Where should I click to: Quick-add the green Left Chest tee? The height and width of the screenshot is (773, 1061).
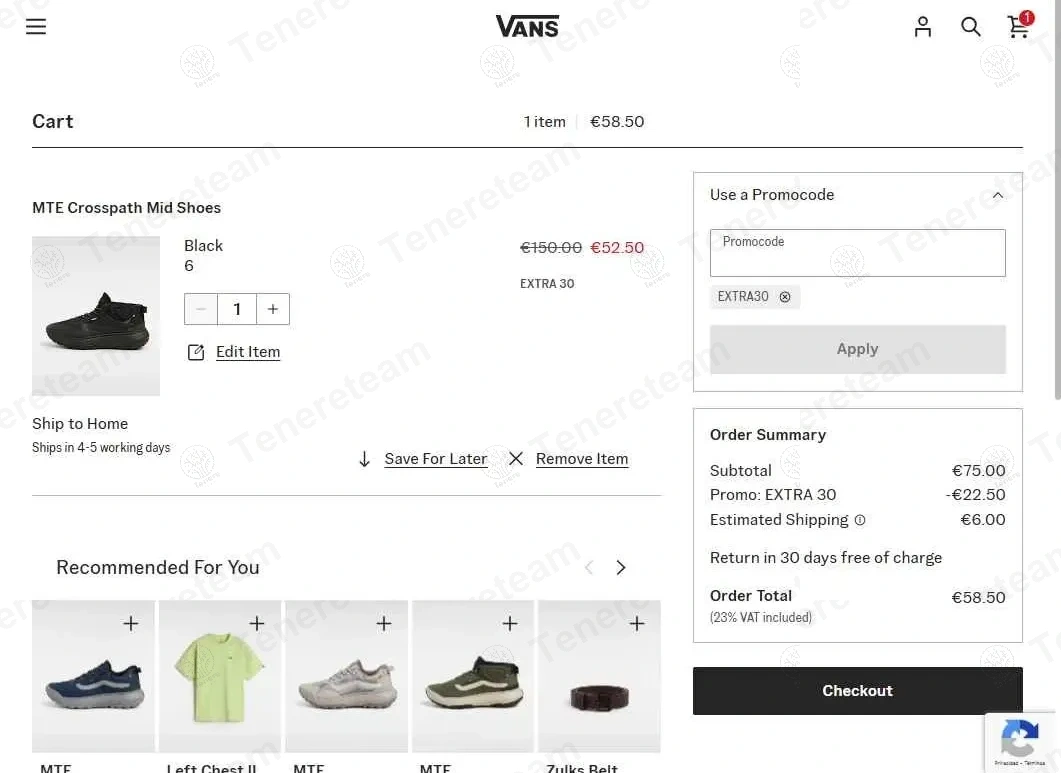[257, 624]
